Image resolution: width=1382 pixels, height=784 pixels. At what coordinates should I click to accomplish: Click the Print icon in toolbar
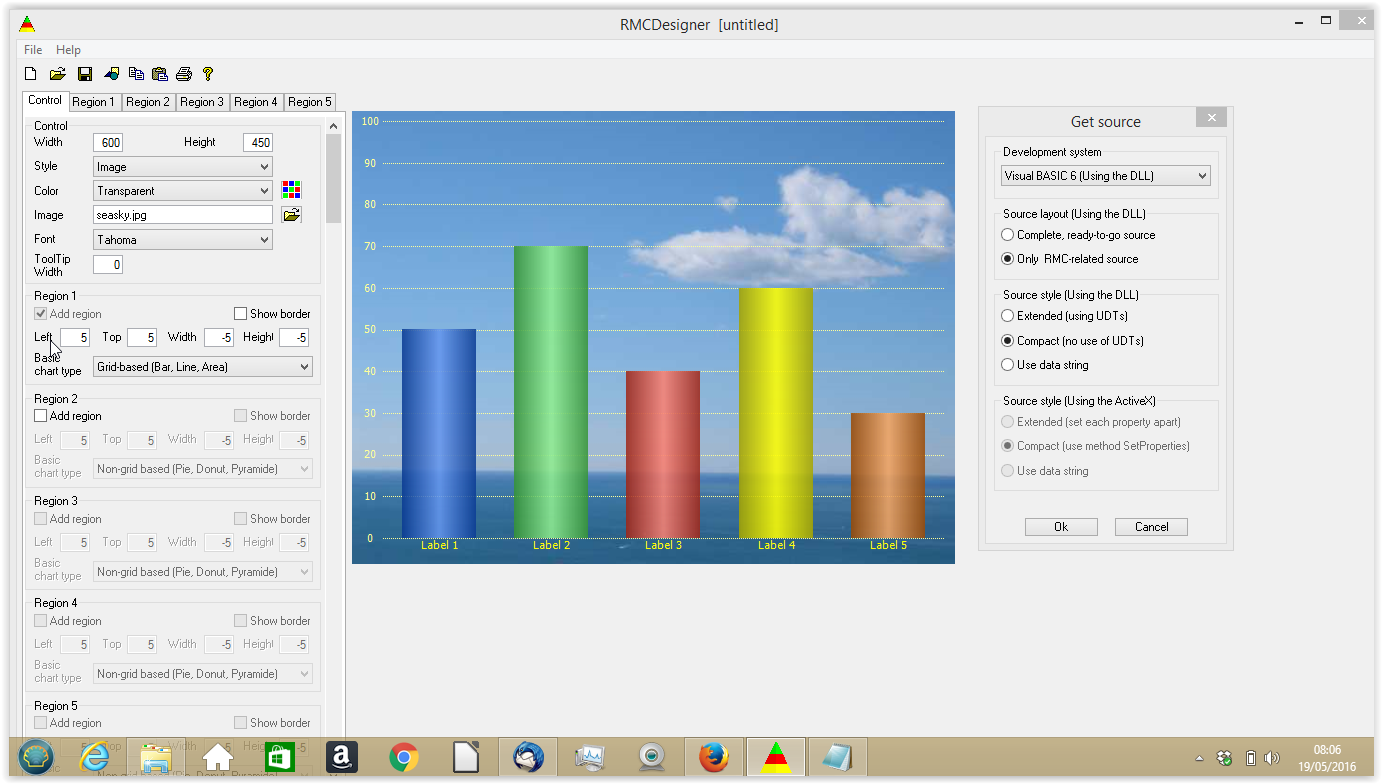tap(184, 74)
